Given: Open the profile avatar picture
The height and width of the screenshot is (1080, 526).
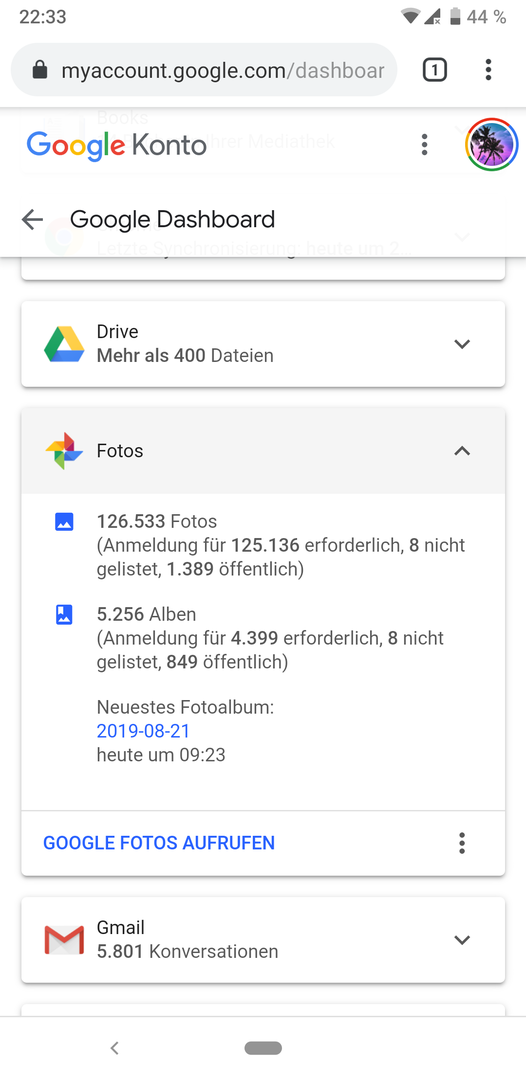Looking at the screenshot, I should coord(492,145).
